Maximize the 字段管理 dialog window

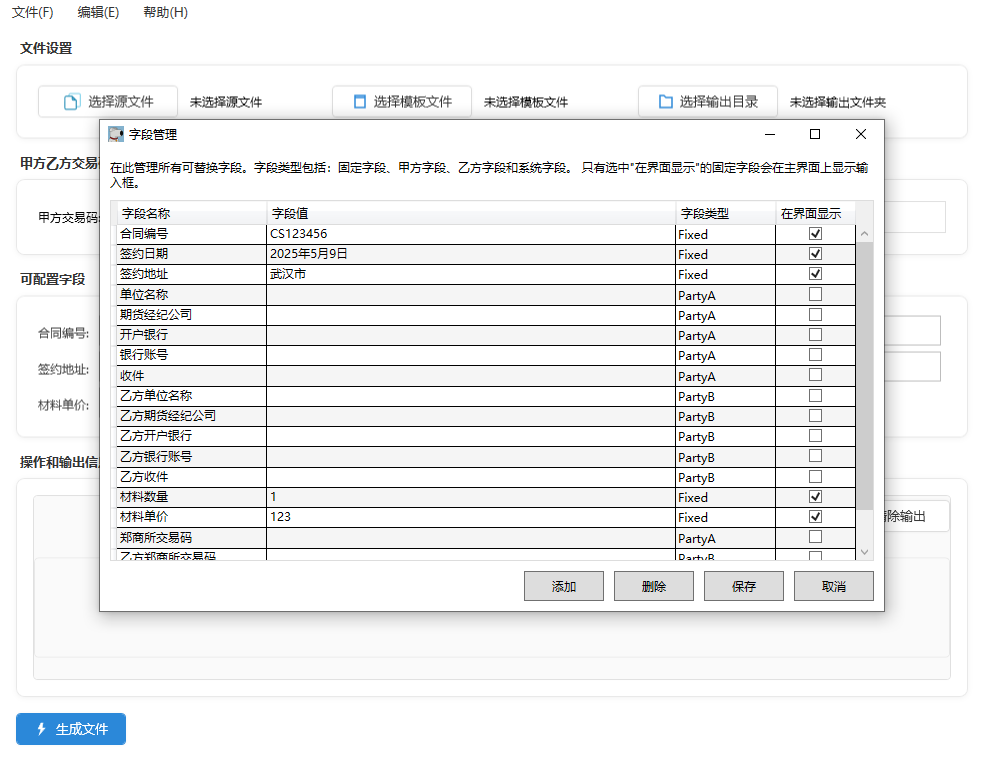click(x=814, y=134)
